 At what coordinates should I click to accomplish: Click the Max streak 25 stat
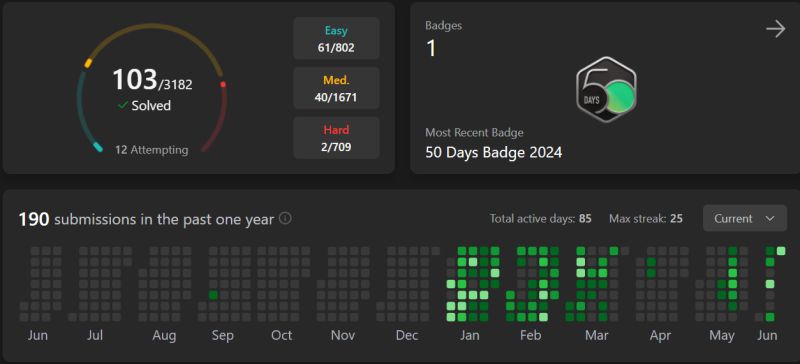[645, 219]
